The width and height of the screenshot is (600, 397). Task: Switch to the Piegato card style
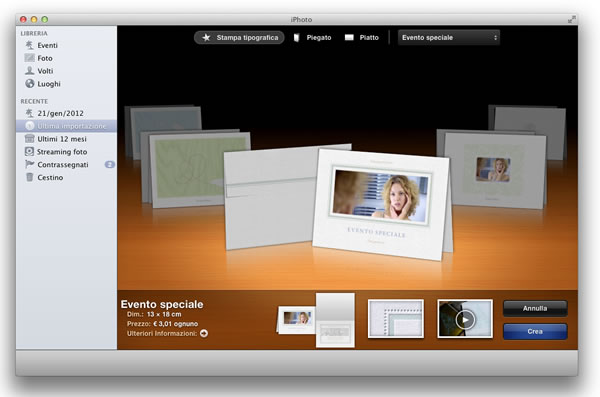[x=312, y=38]
